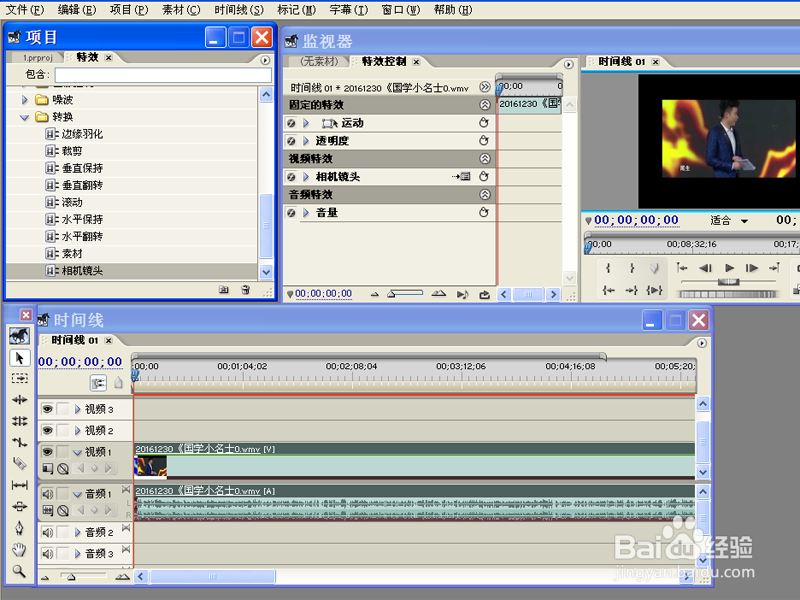Click the delete trash icon in effects panel

tap(245, 290)
